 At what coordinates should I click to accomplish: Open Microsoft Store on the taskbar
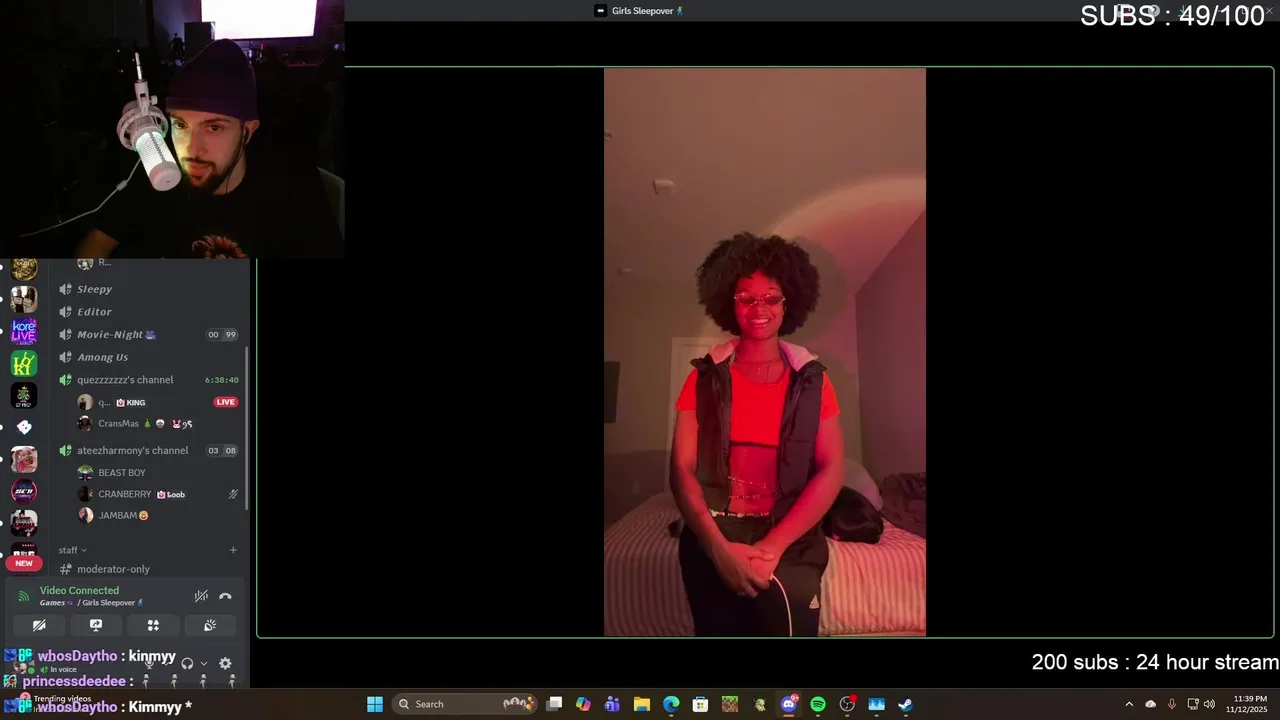pyautogui.click(x=700, y=704)
